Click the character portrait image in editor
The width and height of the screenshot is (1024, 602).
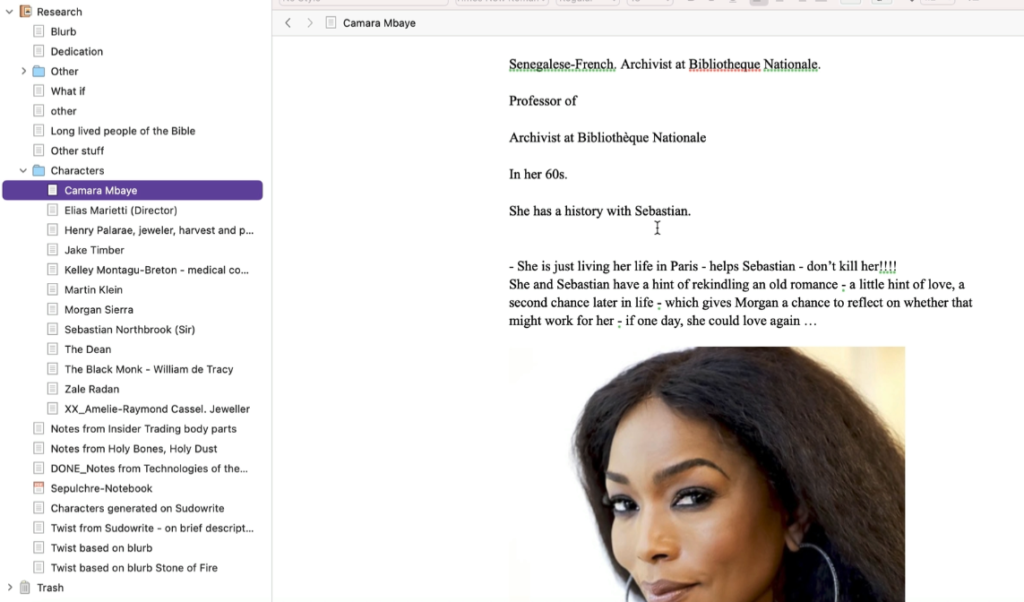pyautogui.click(x=707, y=474)
